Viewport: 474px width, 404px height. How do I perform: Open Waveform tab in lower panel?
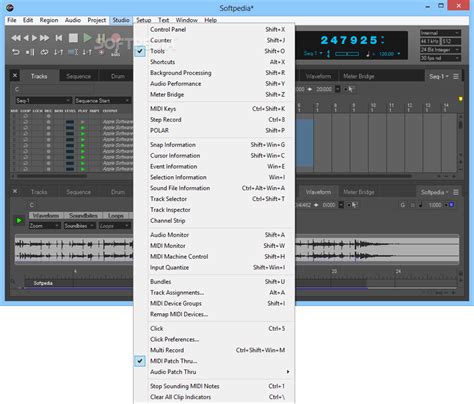pyautogui.click(x=318, y=192)
